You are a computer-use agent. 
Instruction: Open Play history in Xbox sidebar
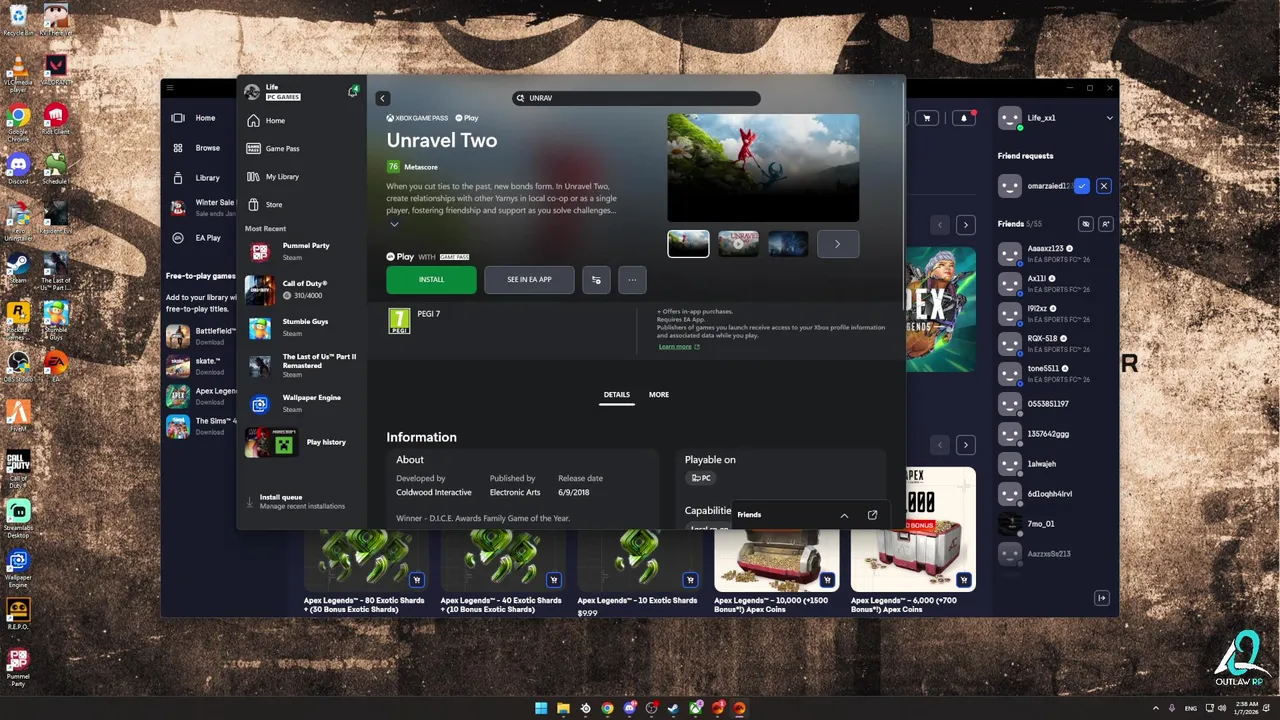coord(301,442)
